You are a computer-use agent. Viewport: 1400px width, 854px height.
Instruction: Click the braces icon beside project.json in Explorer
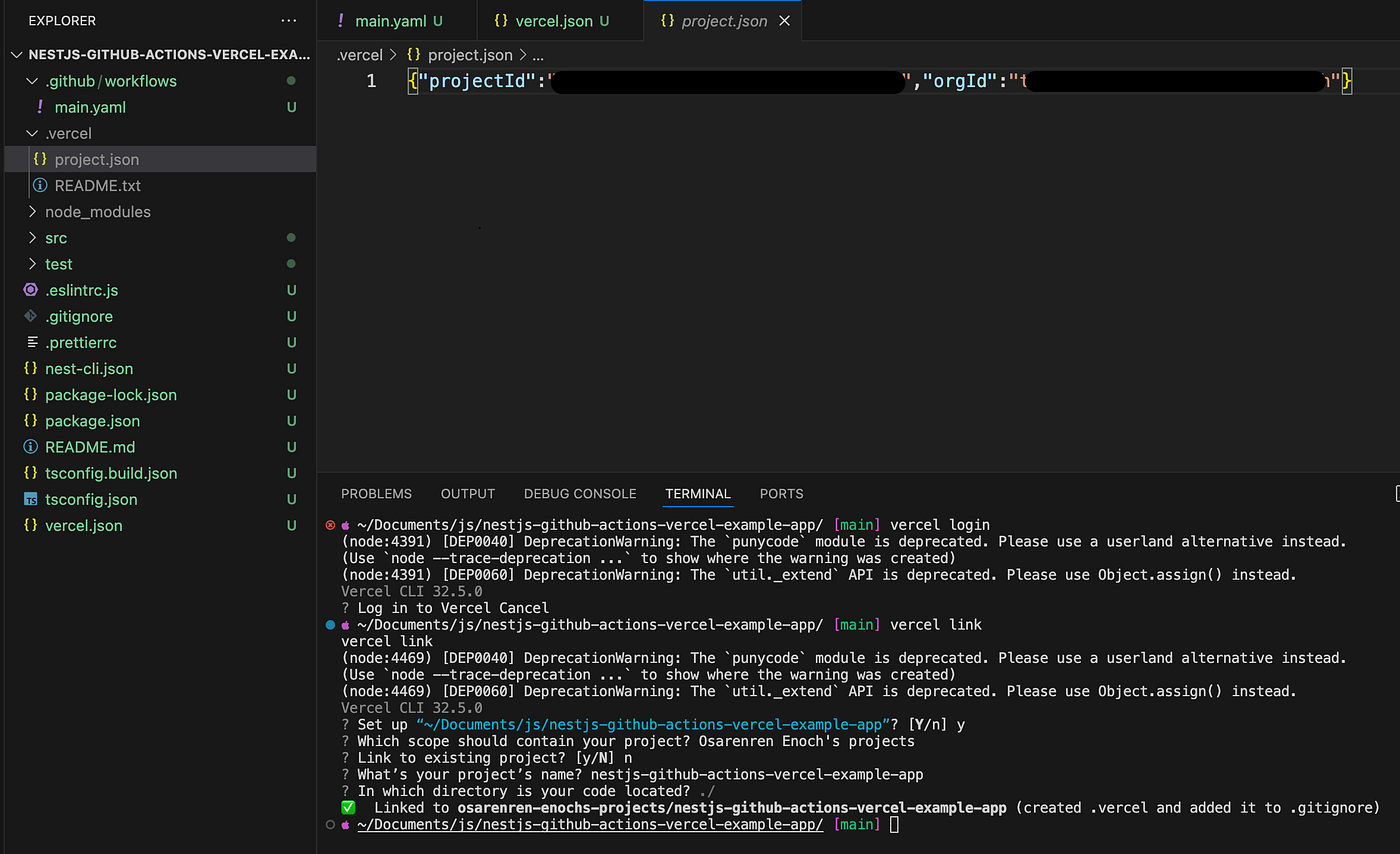(40, 159)
